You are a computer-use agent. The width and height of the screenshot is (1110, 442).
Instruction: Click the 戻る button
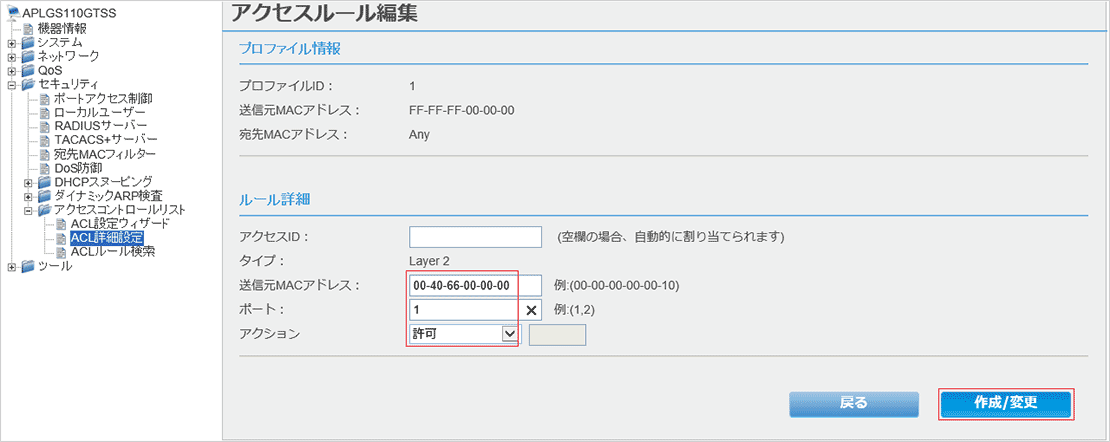(854, 403)
